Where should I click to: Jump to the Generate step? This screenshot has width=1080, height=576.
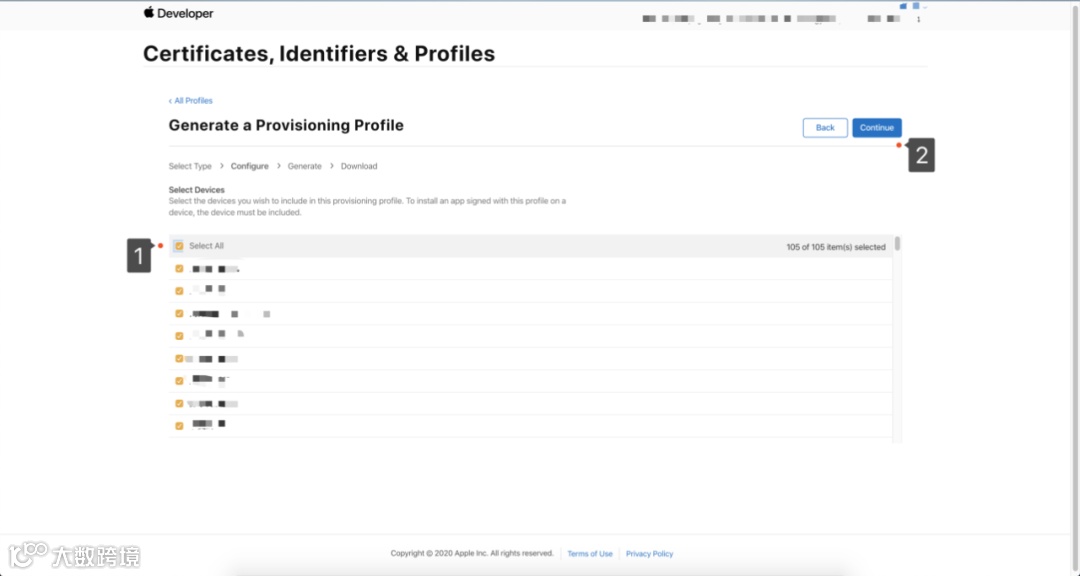click(x=305, y=166)
